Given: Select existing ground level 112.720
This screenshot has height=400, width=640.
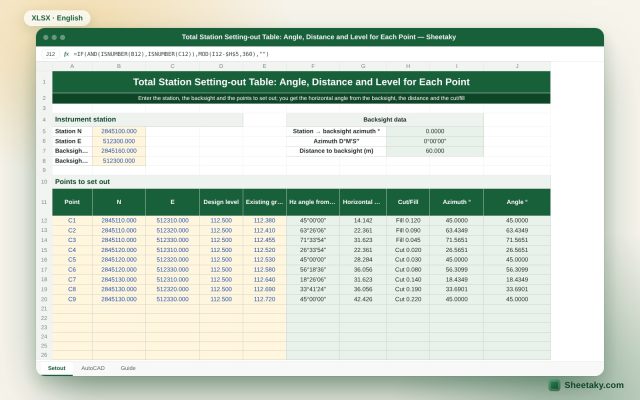Looking at the screenshot, I should pos(264,299).
